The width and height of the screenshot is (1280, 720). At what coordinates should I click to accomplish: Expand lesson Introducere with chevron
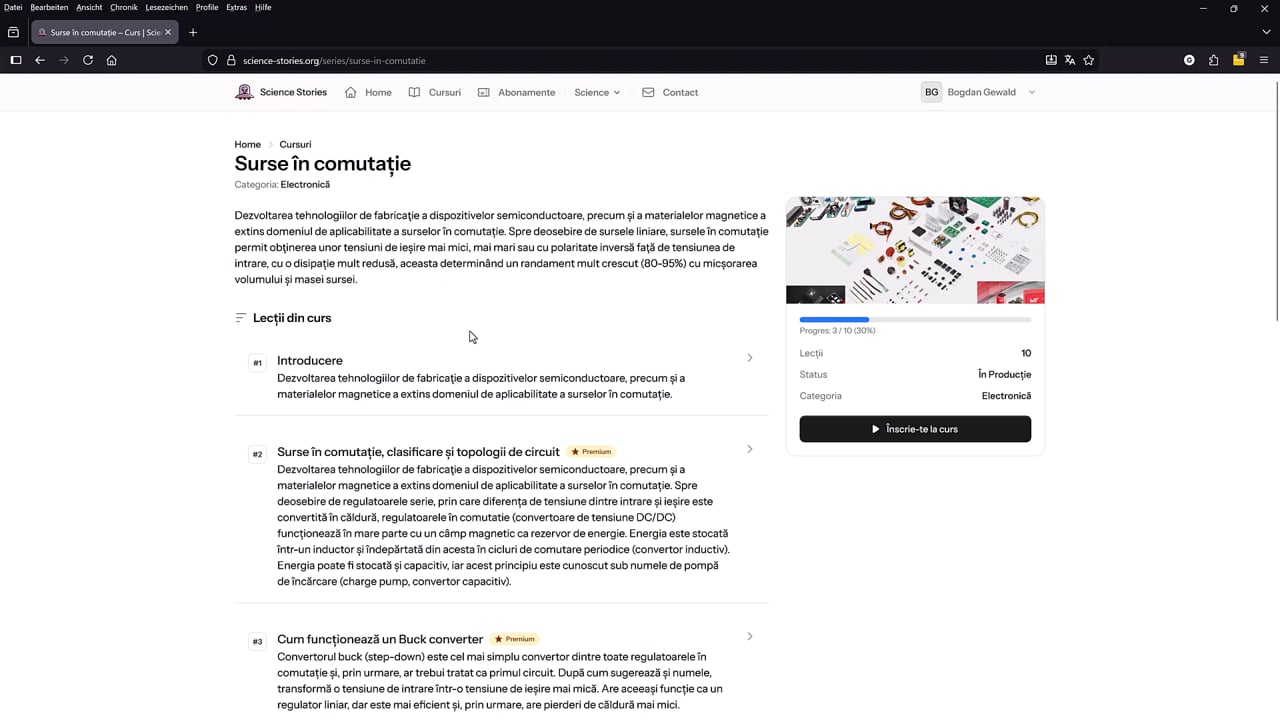(x=750, y=358)
